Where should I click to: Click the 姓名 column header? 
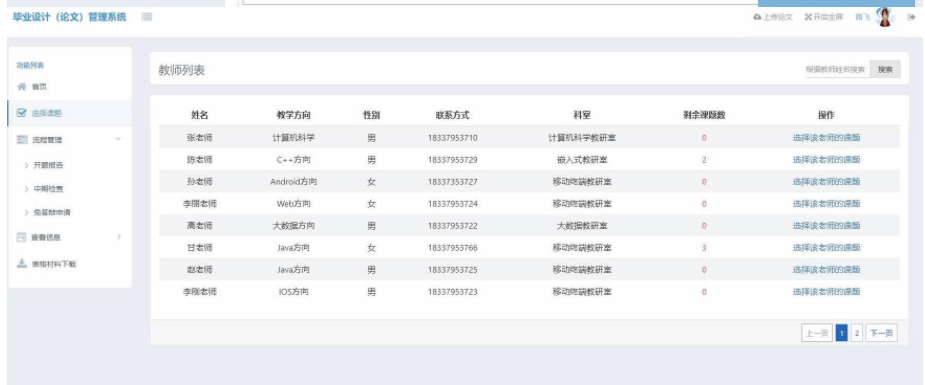pyautogui.click(x=199, y=116)
